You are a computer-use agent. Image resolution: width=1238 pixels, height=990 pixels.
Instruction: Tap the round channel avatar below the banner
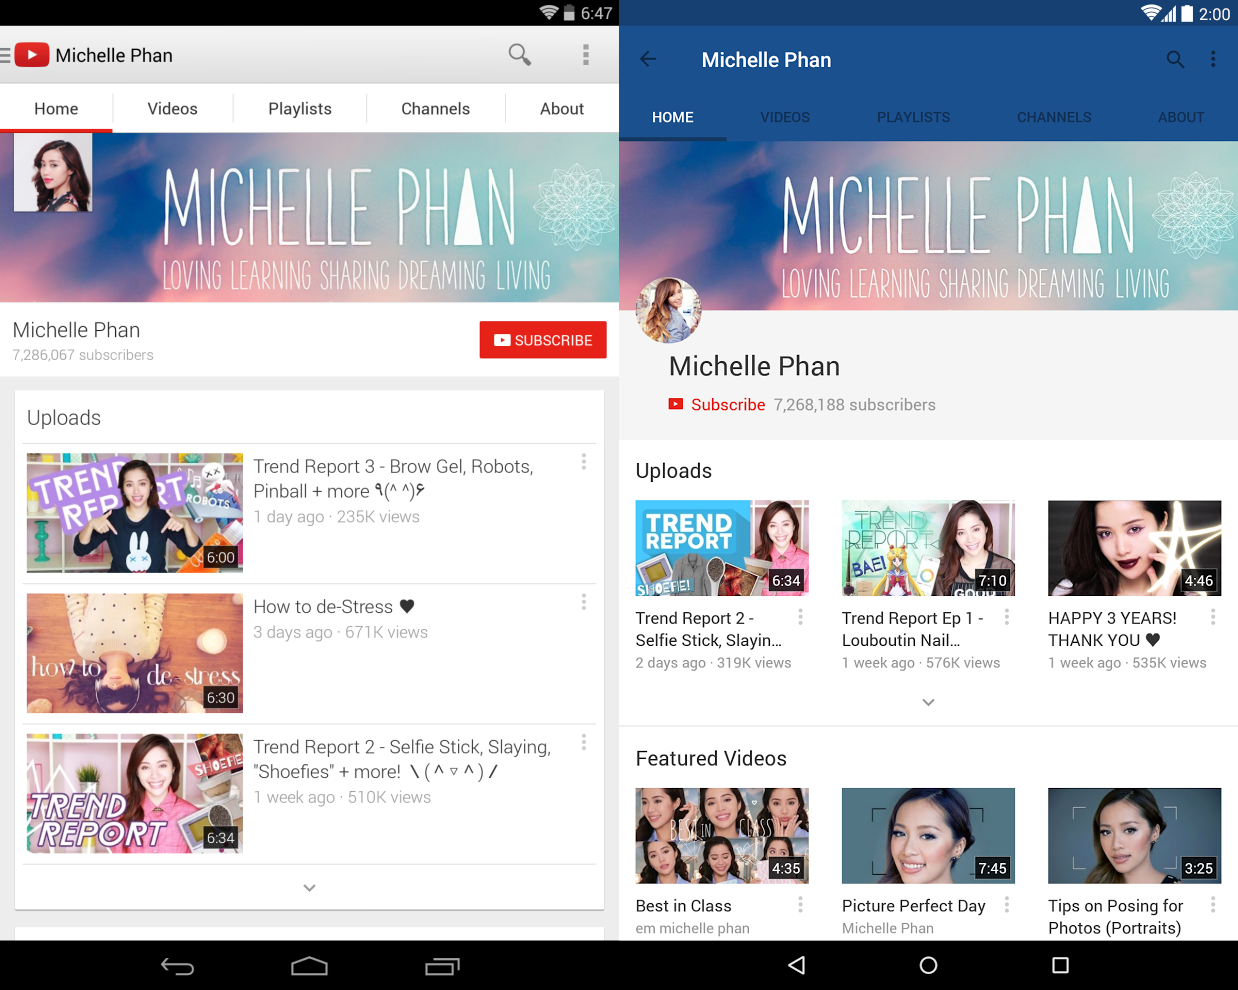coord(668,310)
